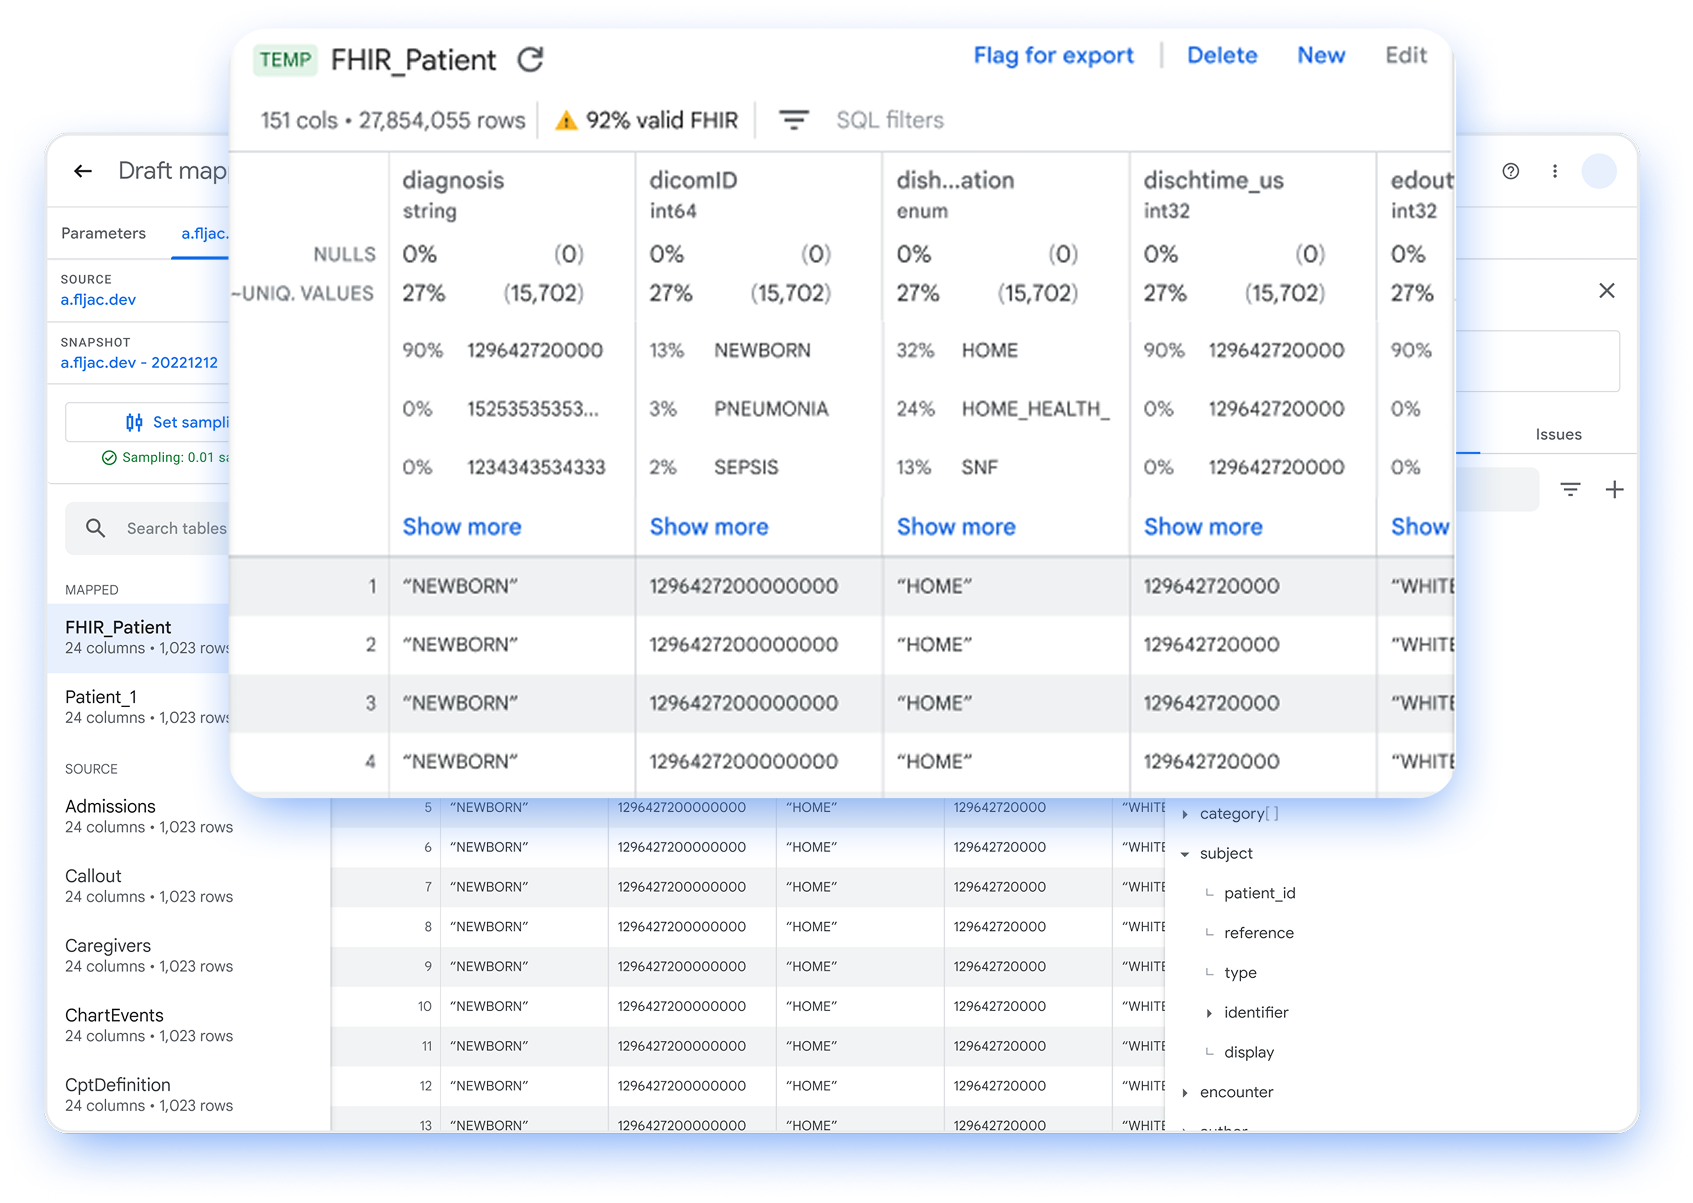Click Flag for export
The width and height of the screenshot is (1693, 1203).
pyautogui.click(x=1054, y=55)
